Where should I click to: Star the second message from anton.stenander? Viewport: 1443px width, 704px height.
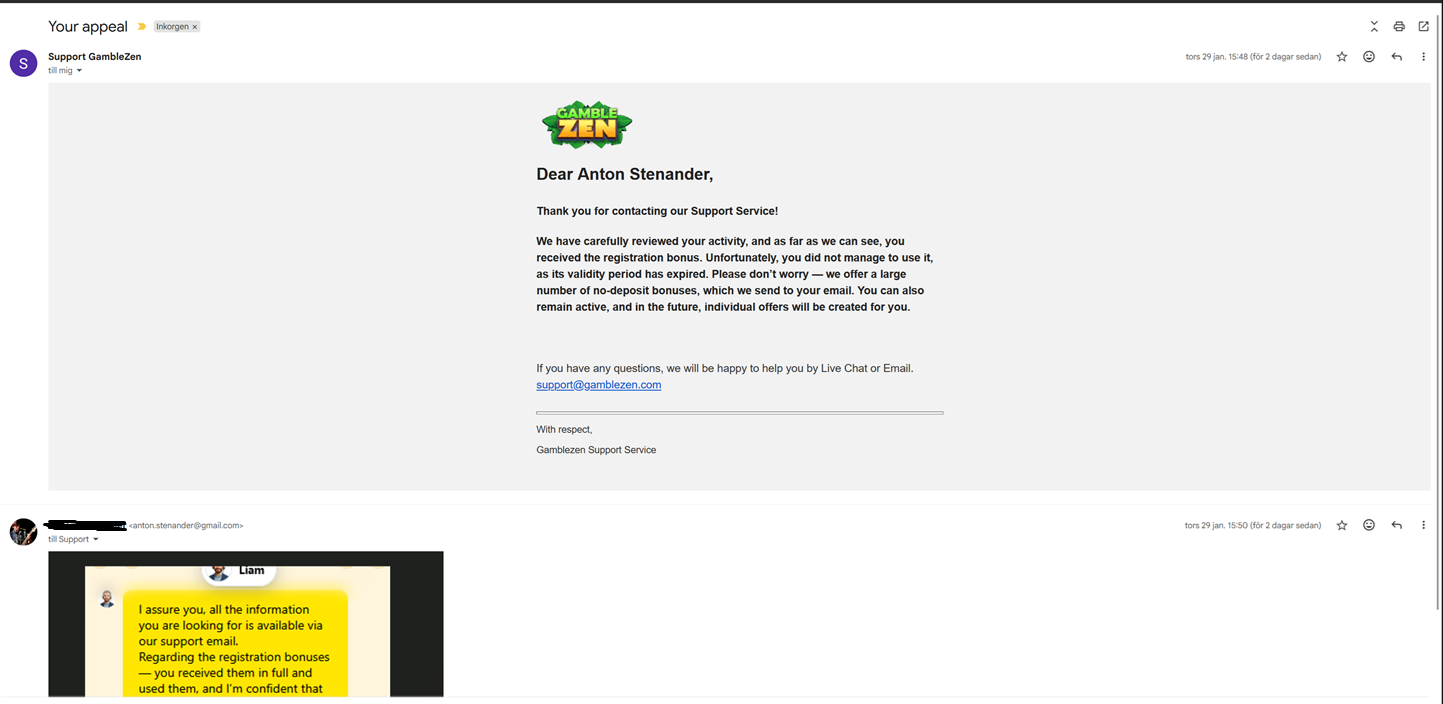click(x=1342, y=525)
